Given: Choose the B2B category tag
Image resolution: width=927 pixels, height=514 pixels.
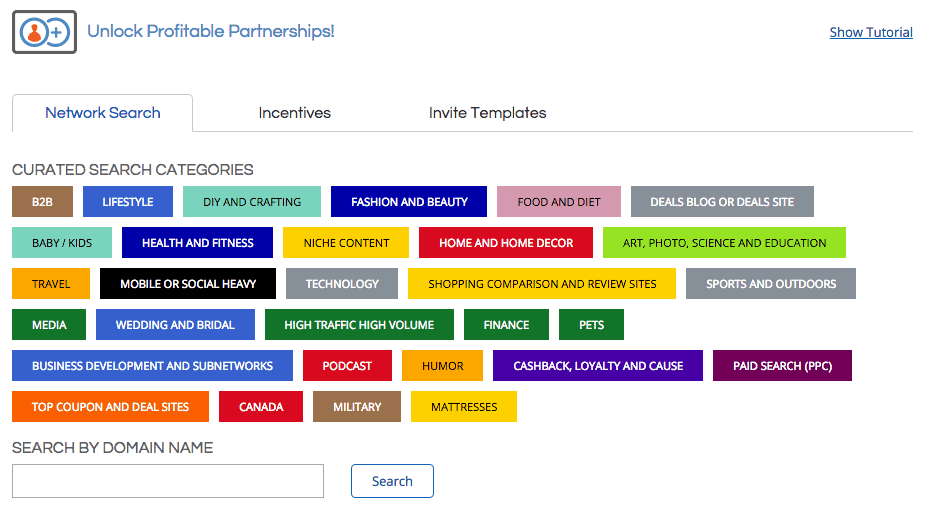Looking at the screenshot, I should tap(42, 202).
